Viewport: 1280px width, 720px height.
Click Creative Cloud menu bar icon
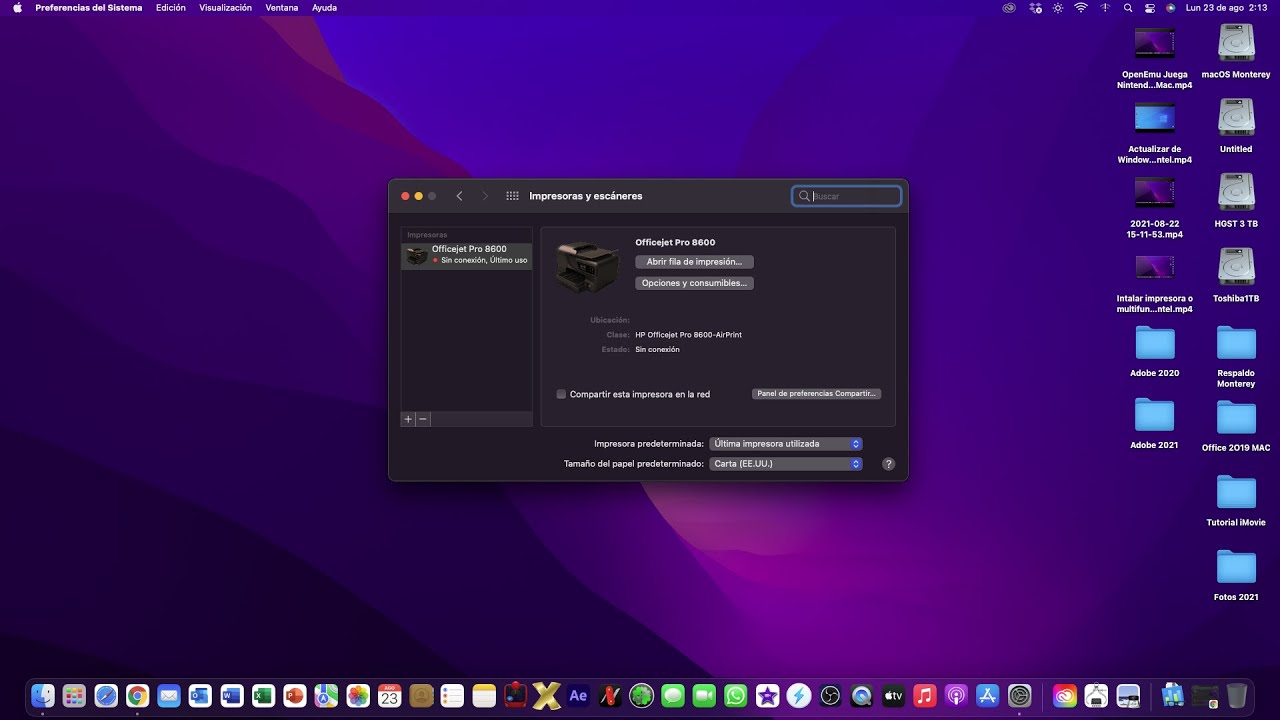point(1009,7)
